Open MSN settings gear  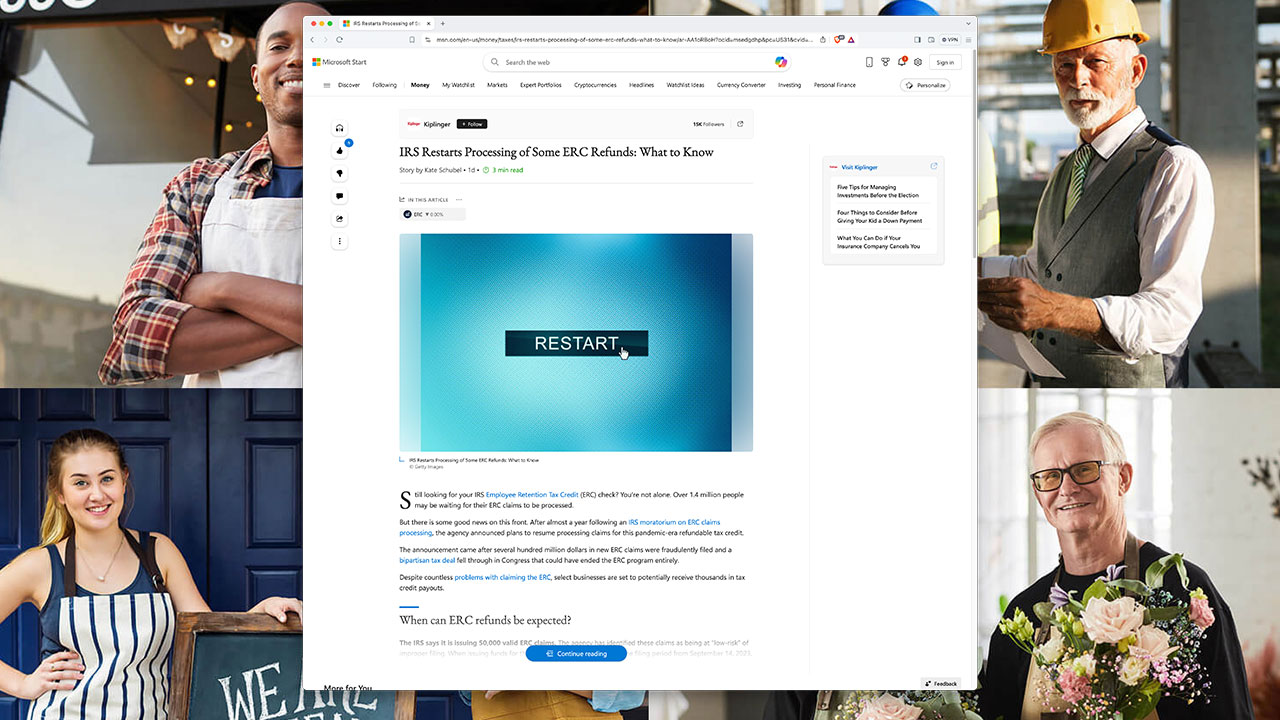click(x=918, y=62)
